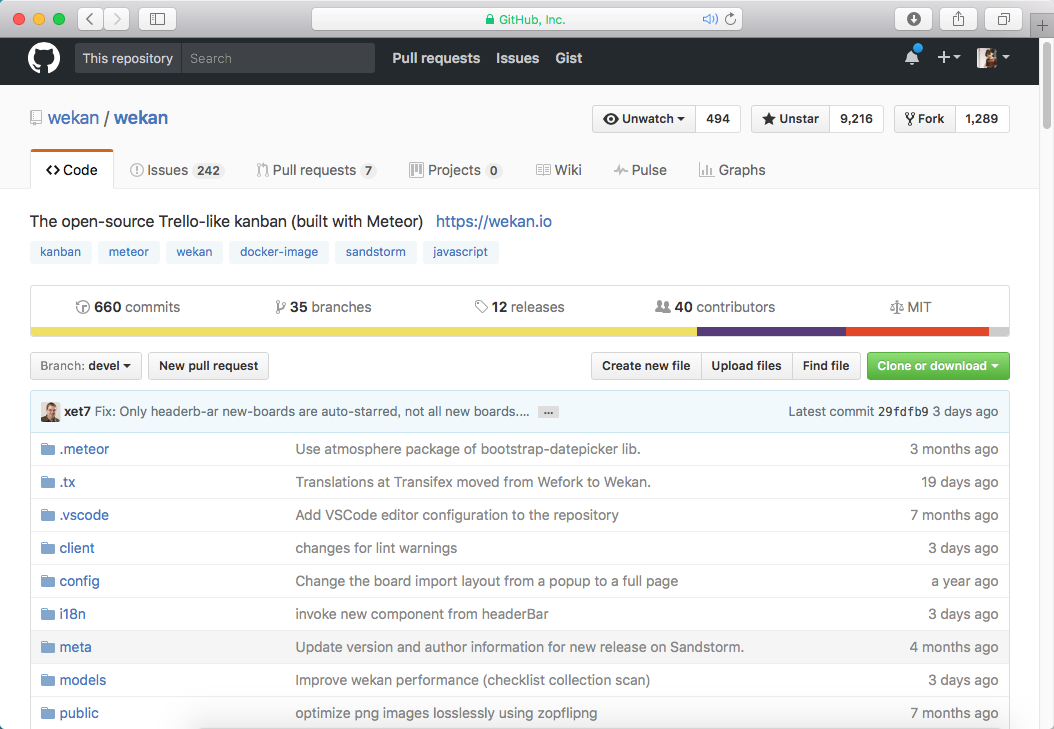This screenshot has height=729, width=1054.
Task: Click the New pull request button
Action: pos(208,366)
